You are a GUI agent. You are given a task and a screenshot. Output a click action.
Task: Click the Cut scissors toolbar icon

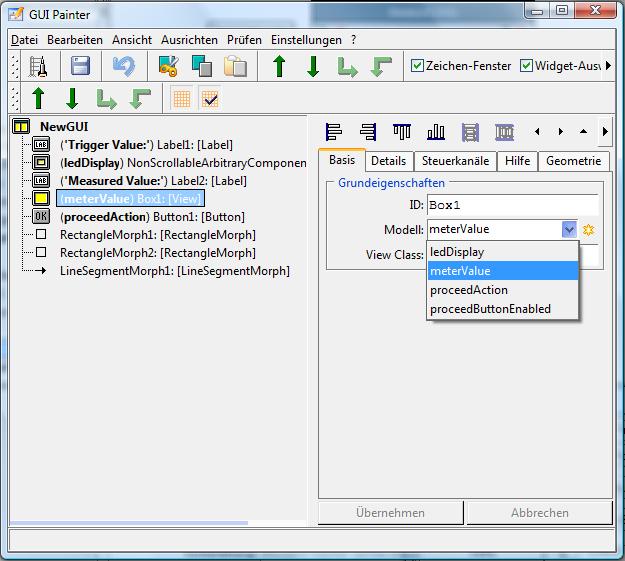coord(168,67)
